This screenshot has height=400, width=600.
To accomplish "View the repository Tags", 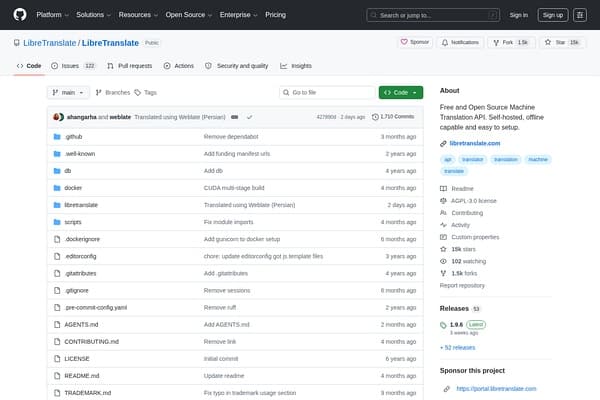I will (146, 93).
